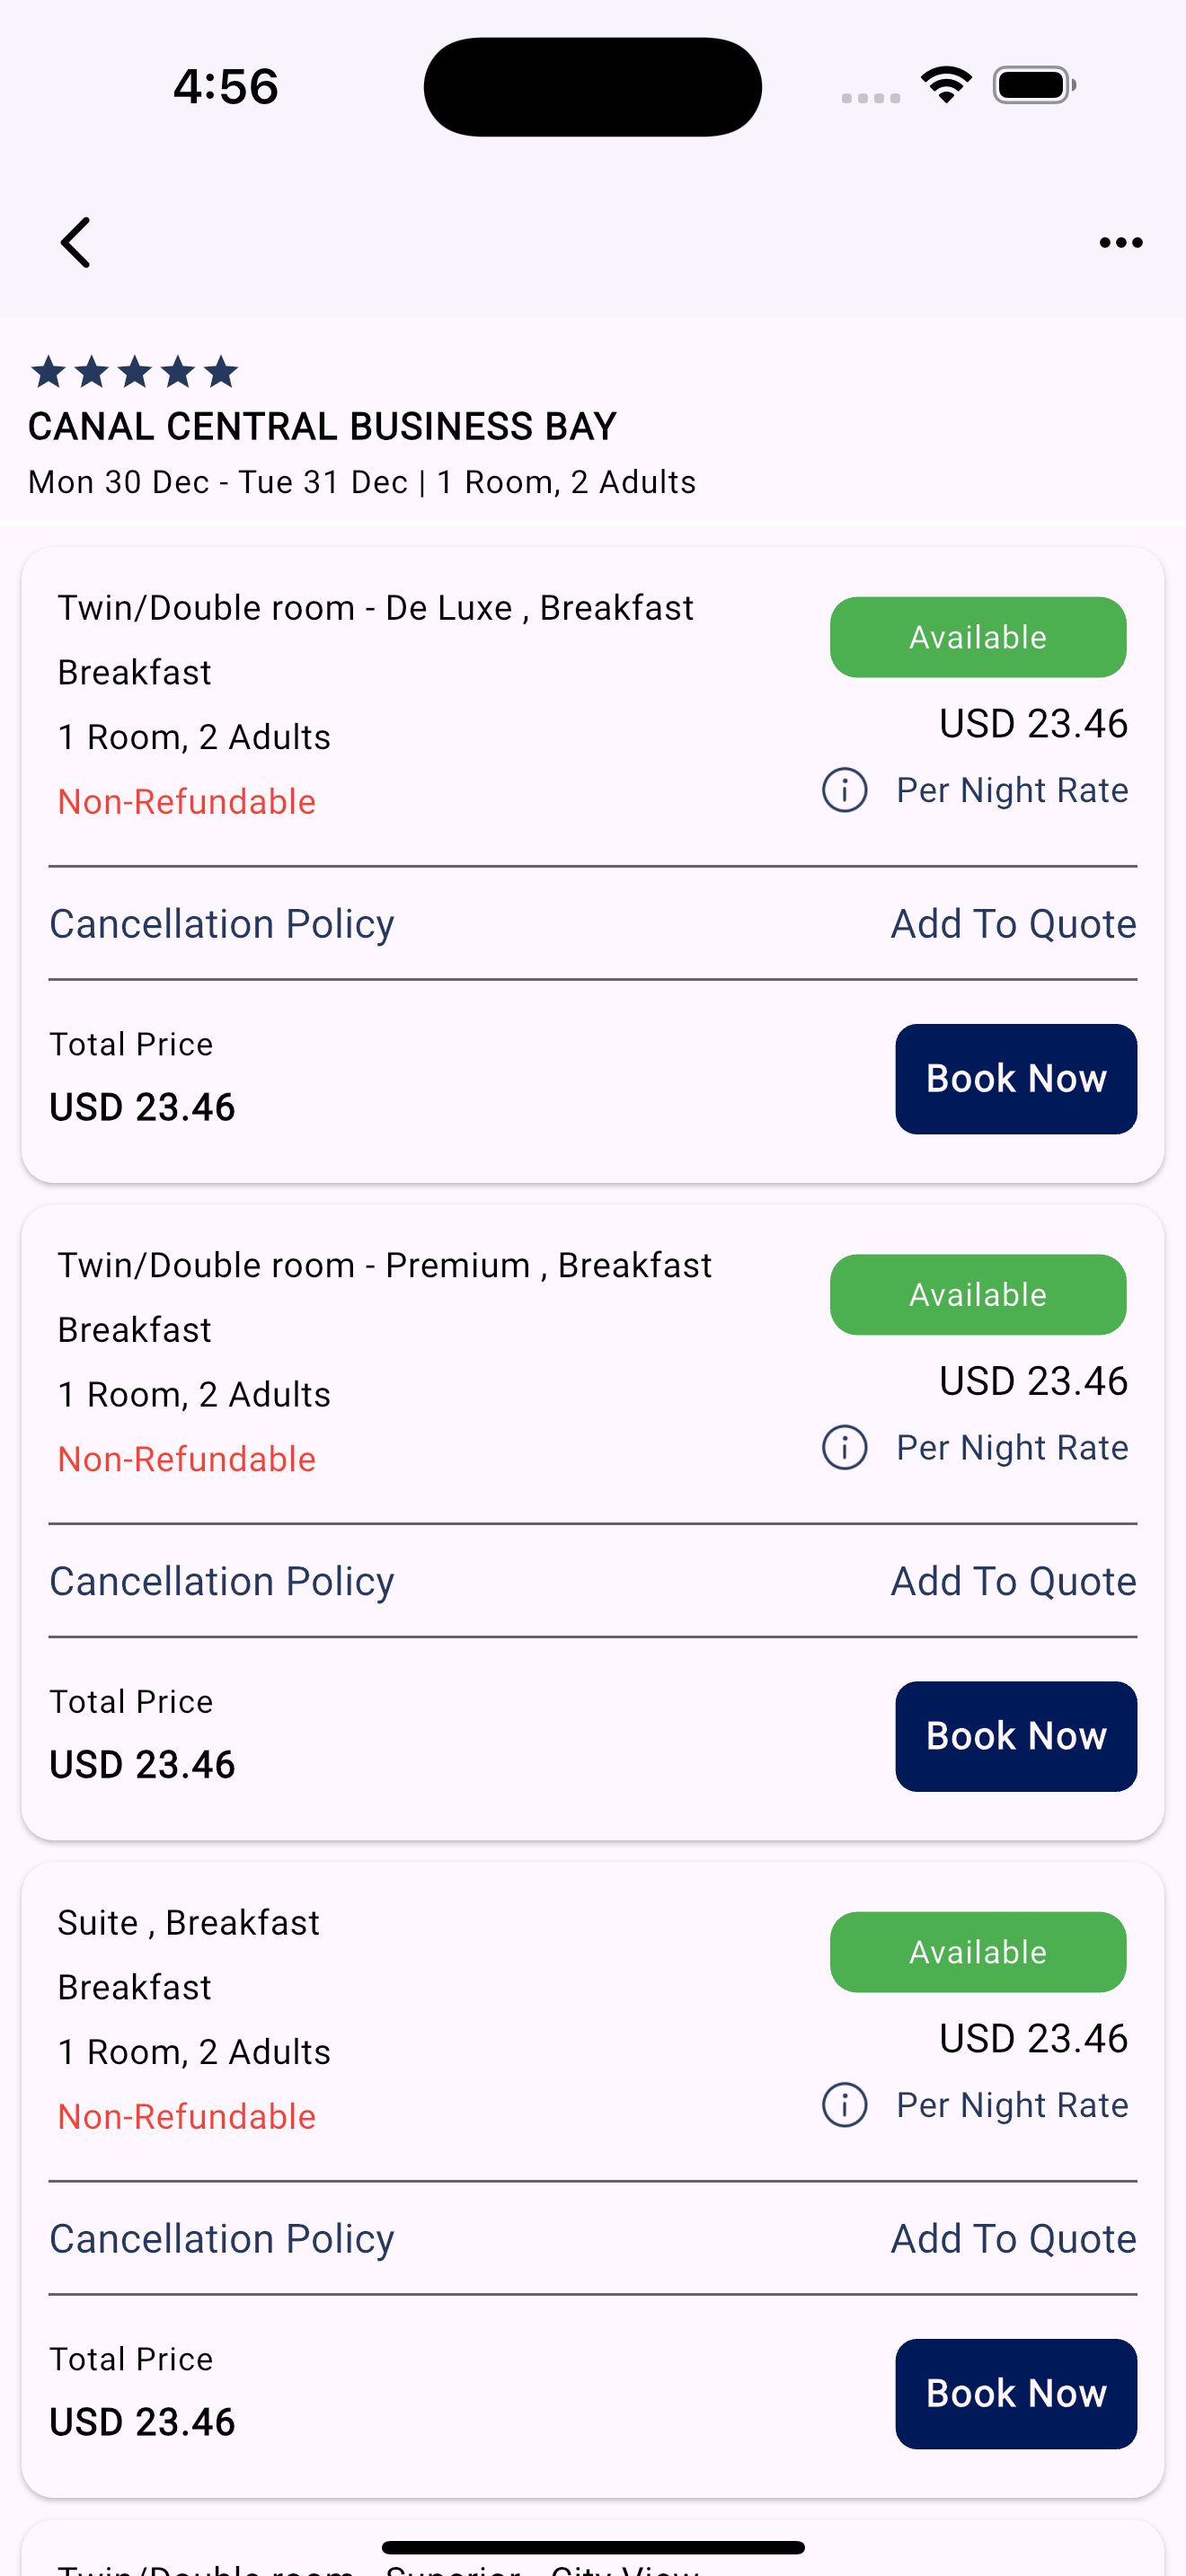This screenshot has height=2576, width=1186.
Task: Tap Available badge on the Suite
Action: [978, 1951]
